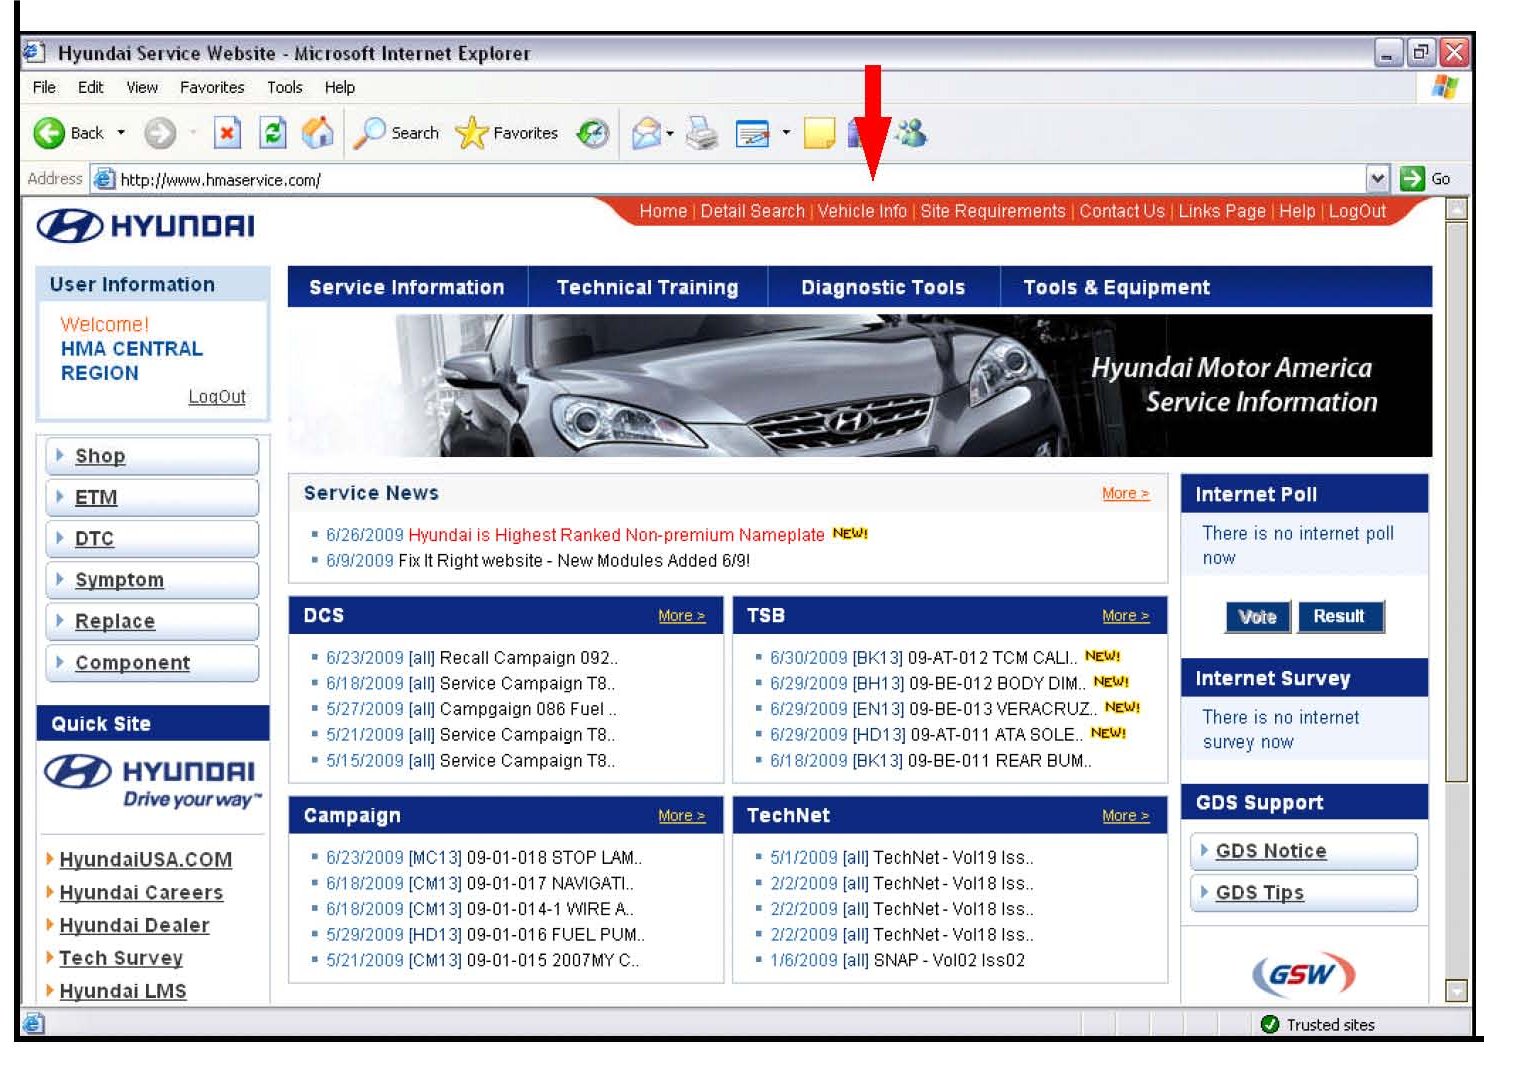This screenshot has height=1069, width=1519.
Task: Open the Mail button dropdown arrow
Action: click(670, 133)
